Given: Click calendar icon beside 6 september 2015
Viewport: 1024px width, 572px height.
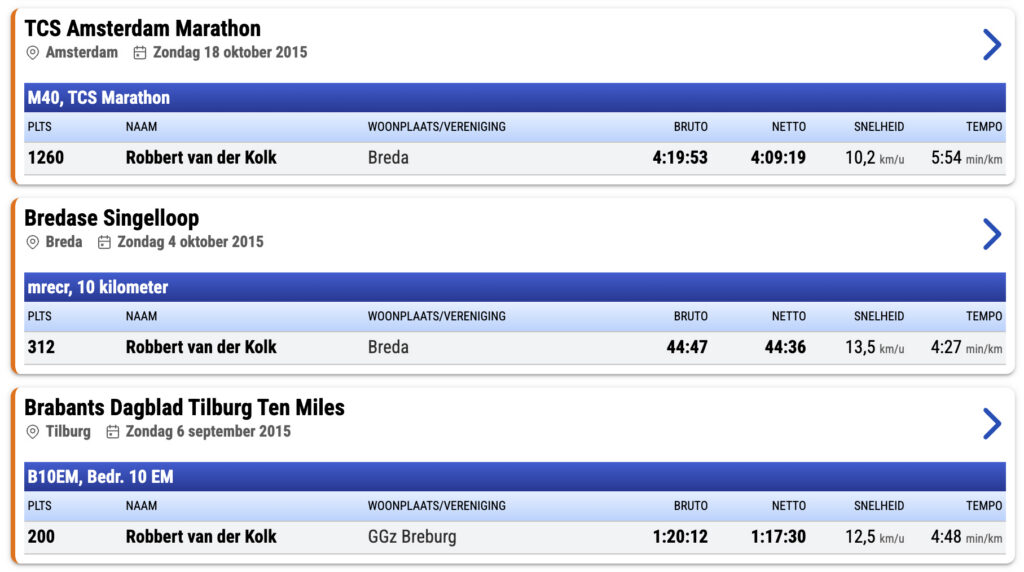Looking at the screenshot, I should tap(113, 432).
